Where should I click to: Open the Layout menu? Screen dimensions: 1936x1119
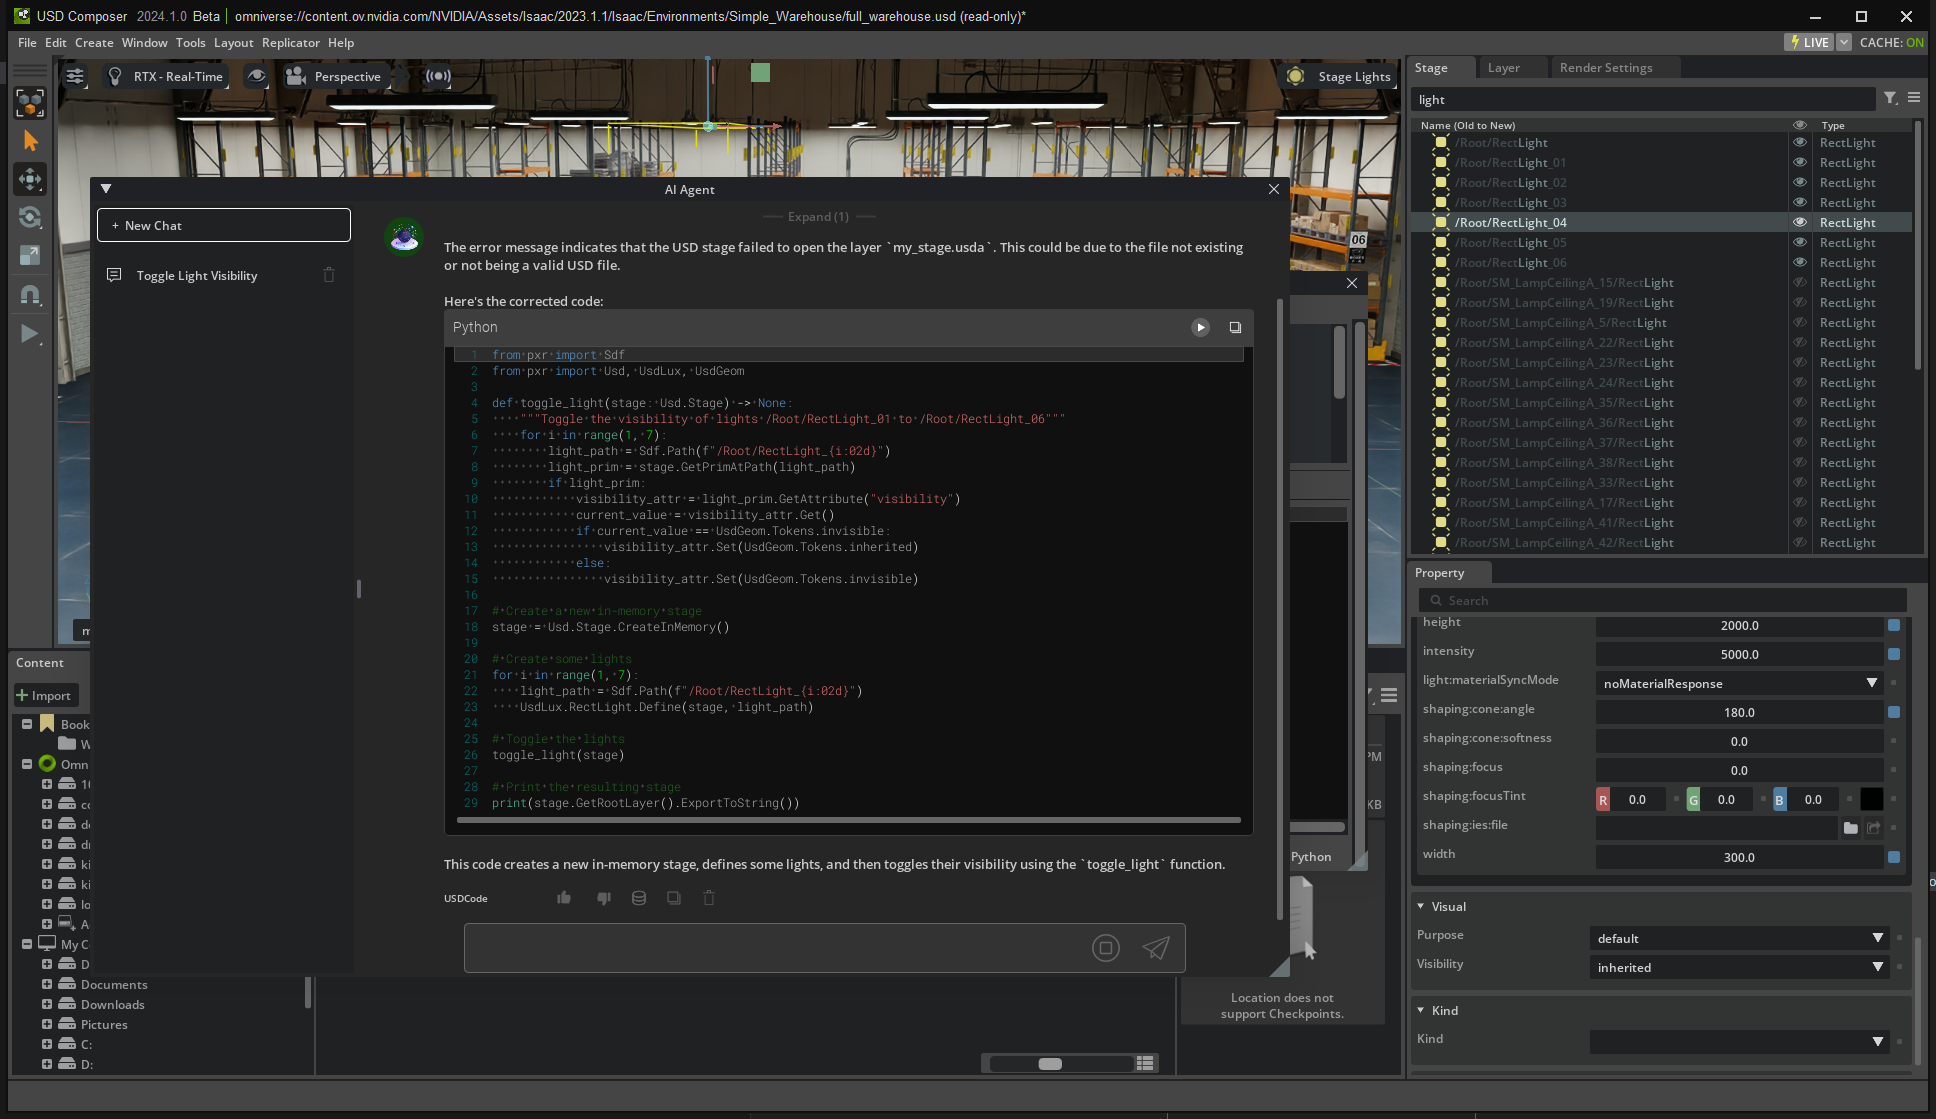pos(234,42)
